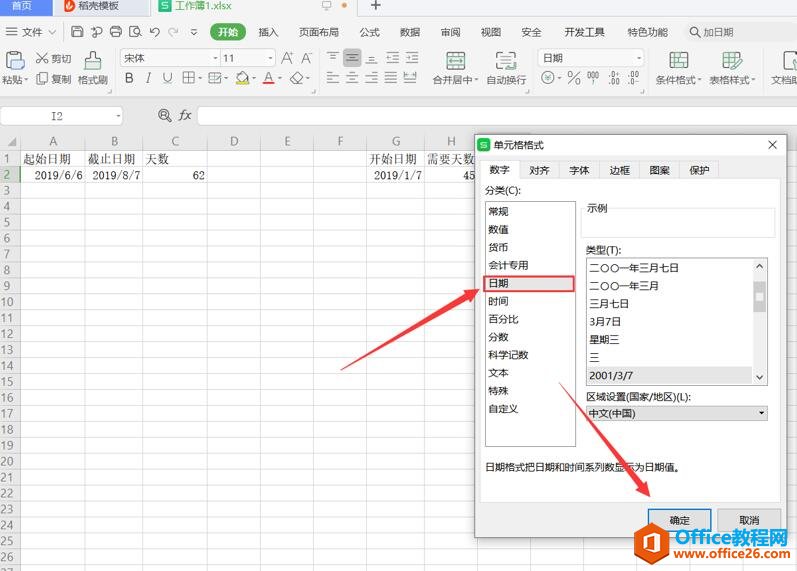Viewport: 797px width, 571px height.
Task: Apply percent style format
Action: [574, 78]
